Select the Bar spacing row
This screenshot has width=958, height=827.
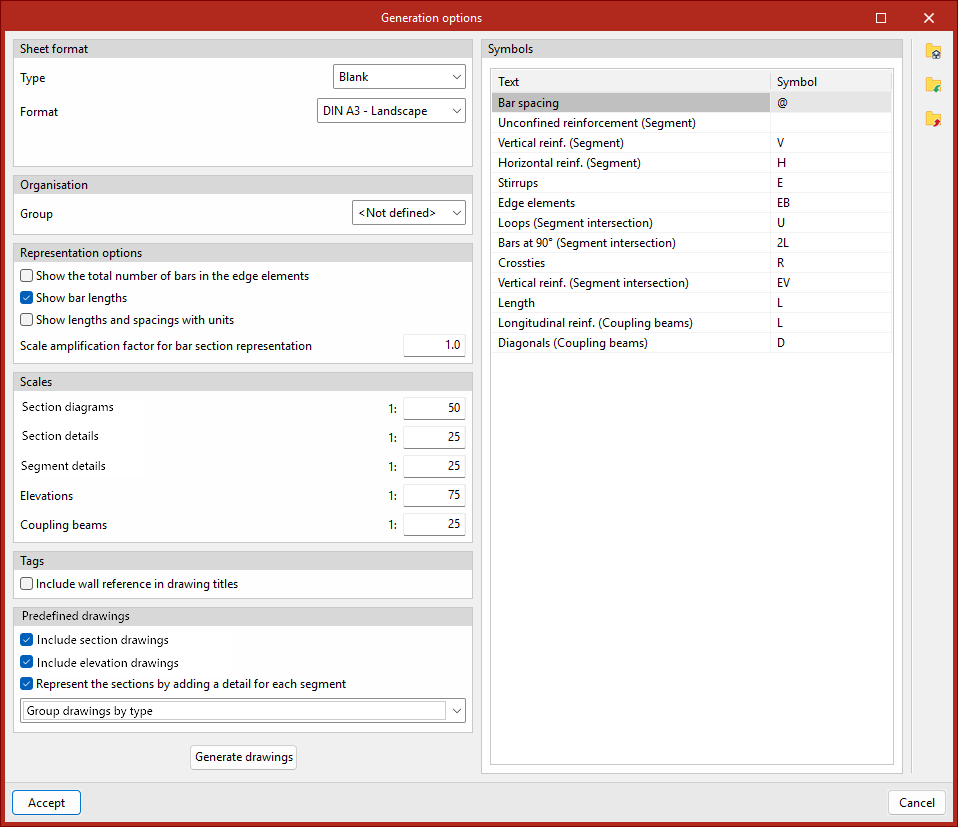692,103
